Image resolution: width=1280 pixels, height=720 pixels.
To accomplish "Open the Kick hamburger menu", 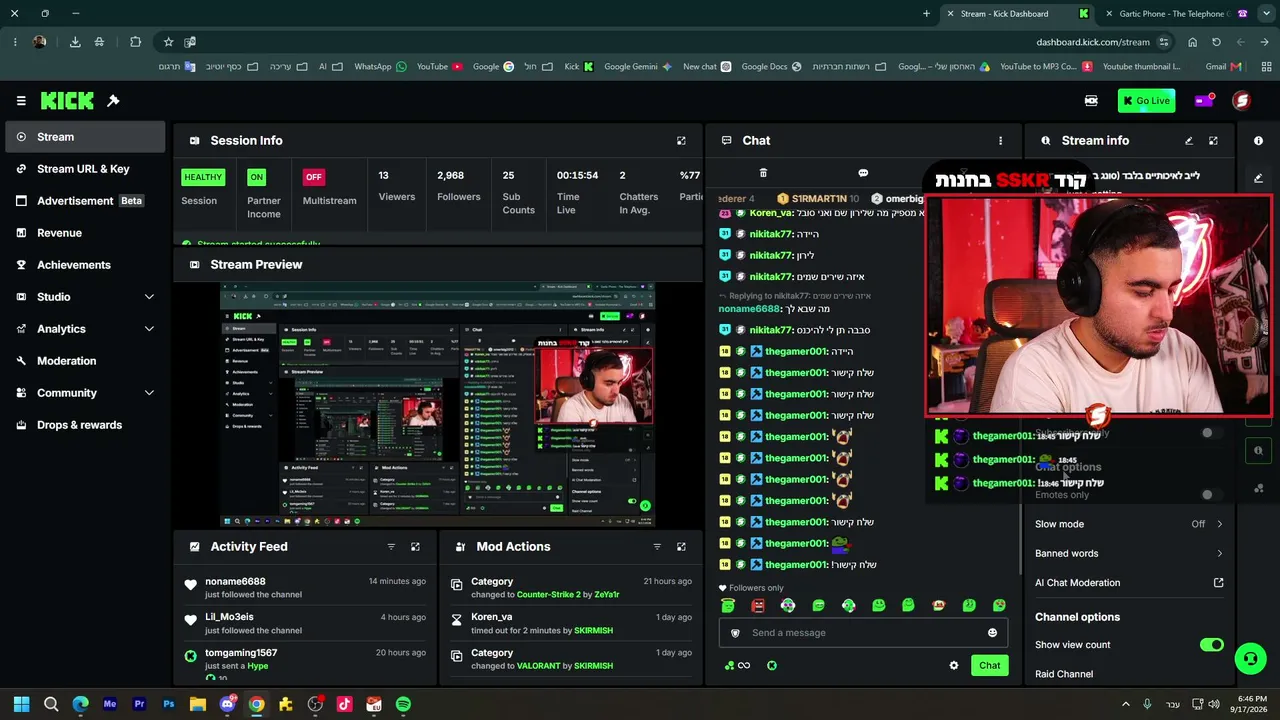I will [21, 101].
